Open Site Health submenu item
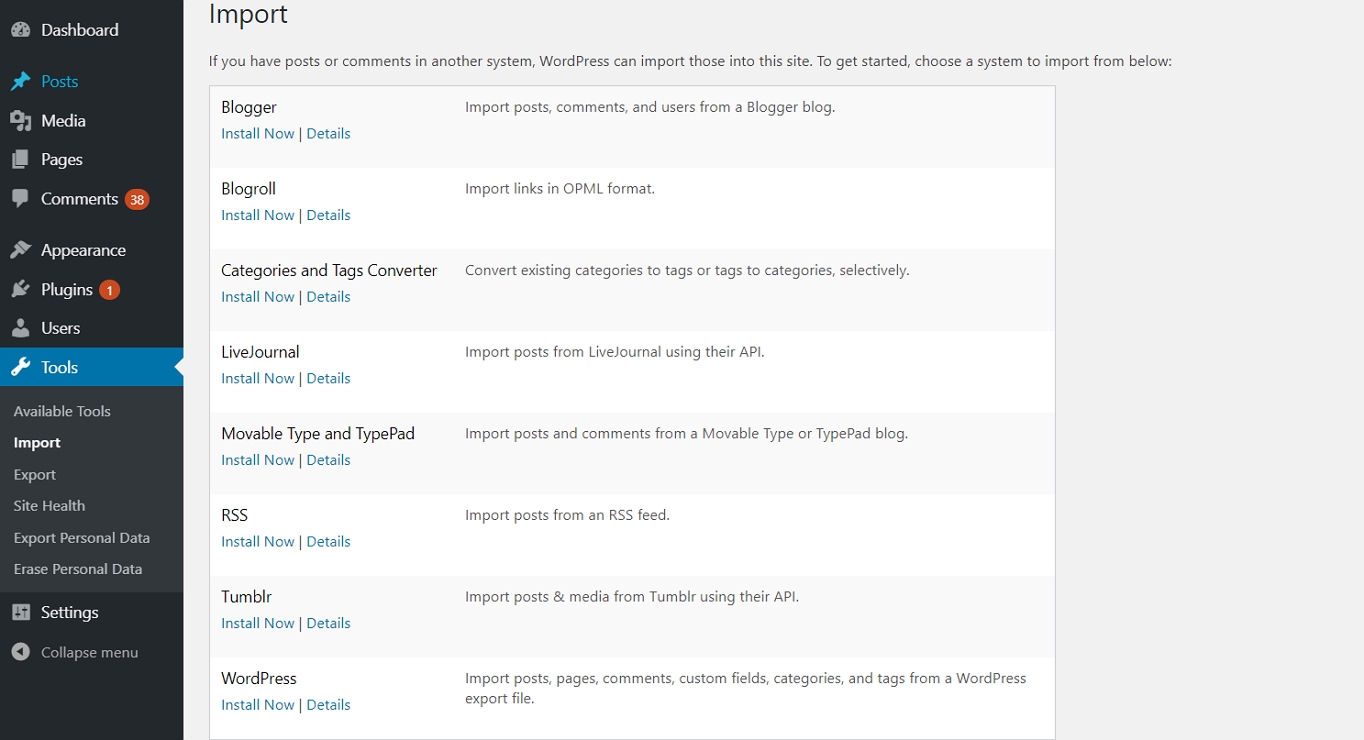Viewport: 1364px width, 740px height. [49, 506]
